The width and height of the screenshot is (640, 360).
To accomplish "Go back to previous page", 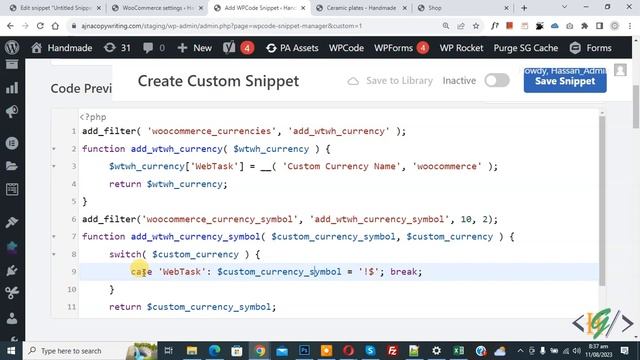I will [10, 26].
